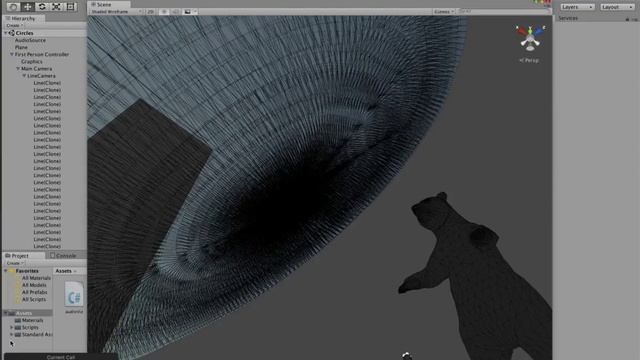Collapse the Favorites group

[5, 271]
